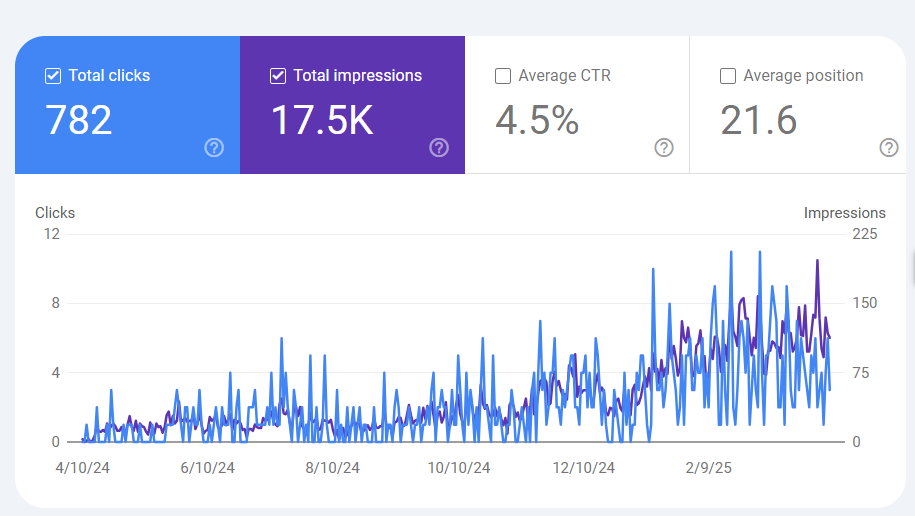The image size is (915, 516).
Task: Uncheck the Total impressions checkbox
Action: tap(279, 76)
